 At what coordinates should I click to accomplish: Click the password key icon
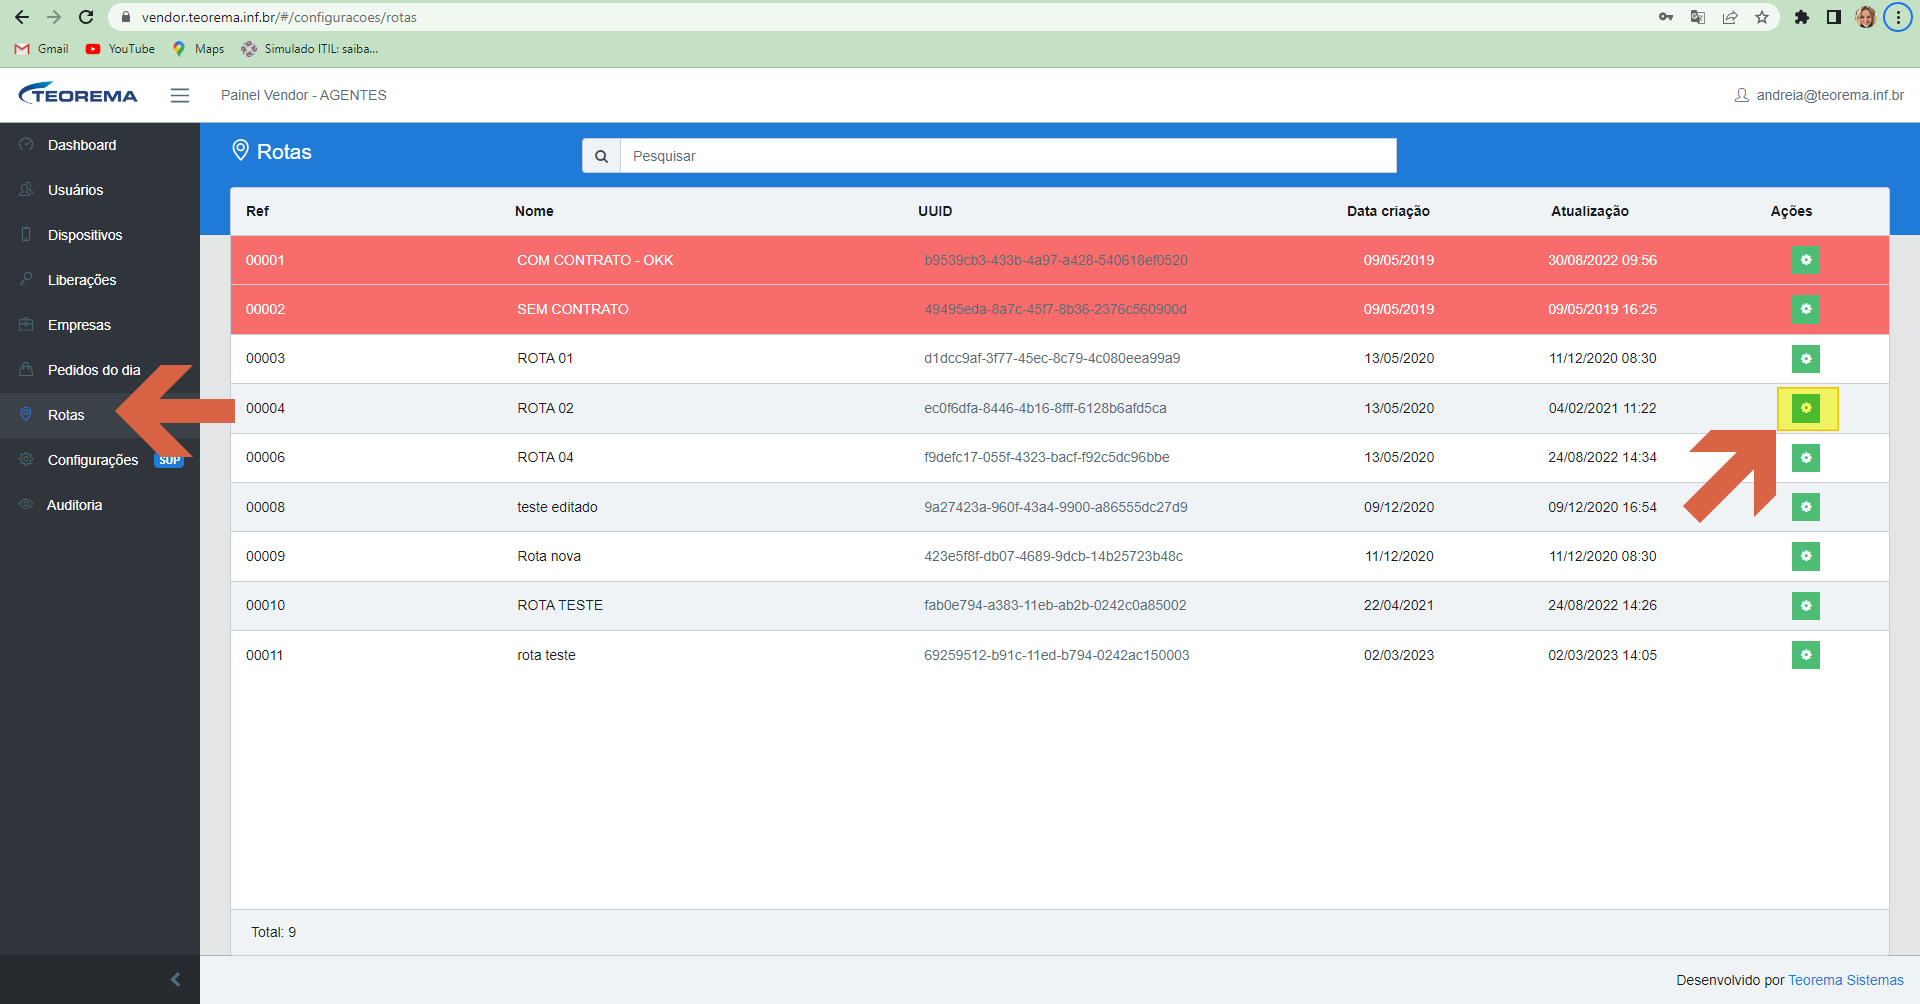(x=1666, y=17)
